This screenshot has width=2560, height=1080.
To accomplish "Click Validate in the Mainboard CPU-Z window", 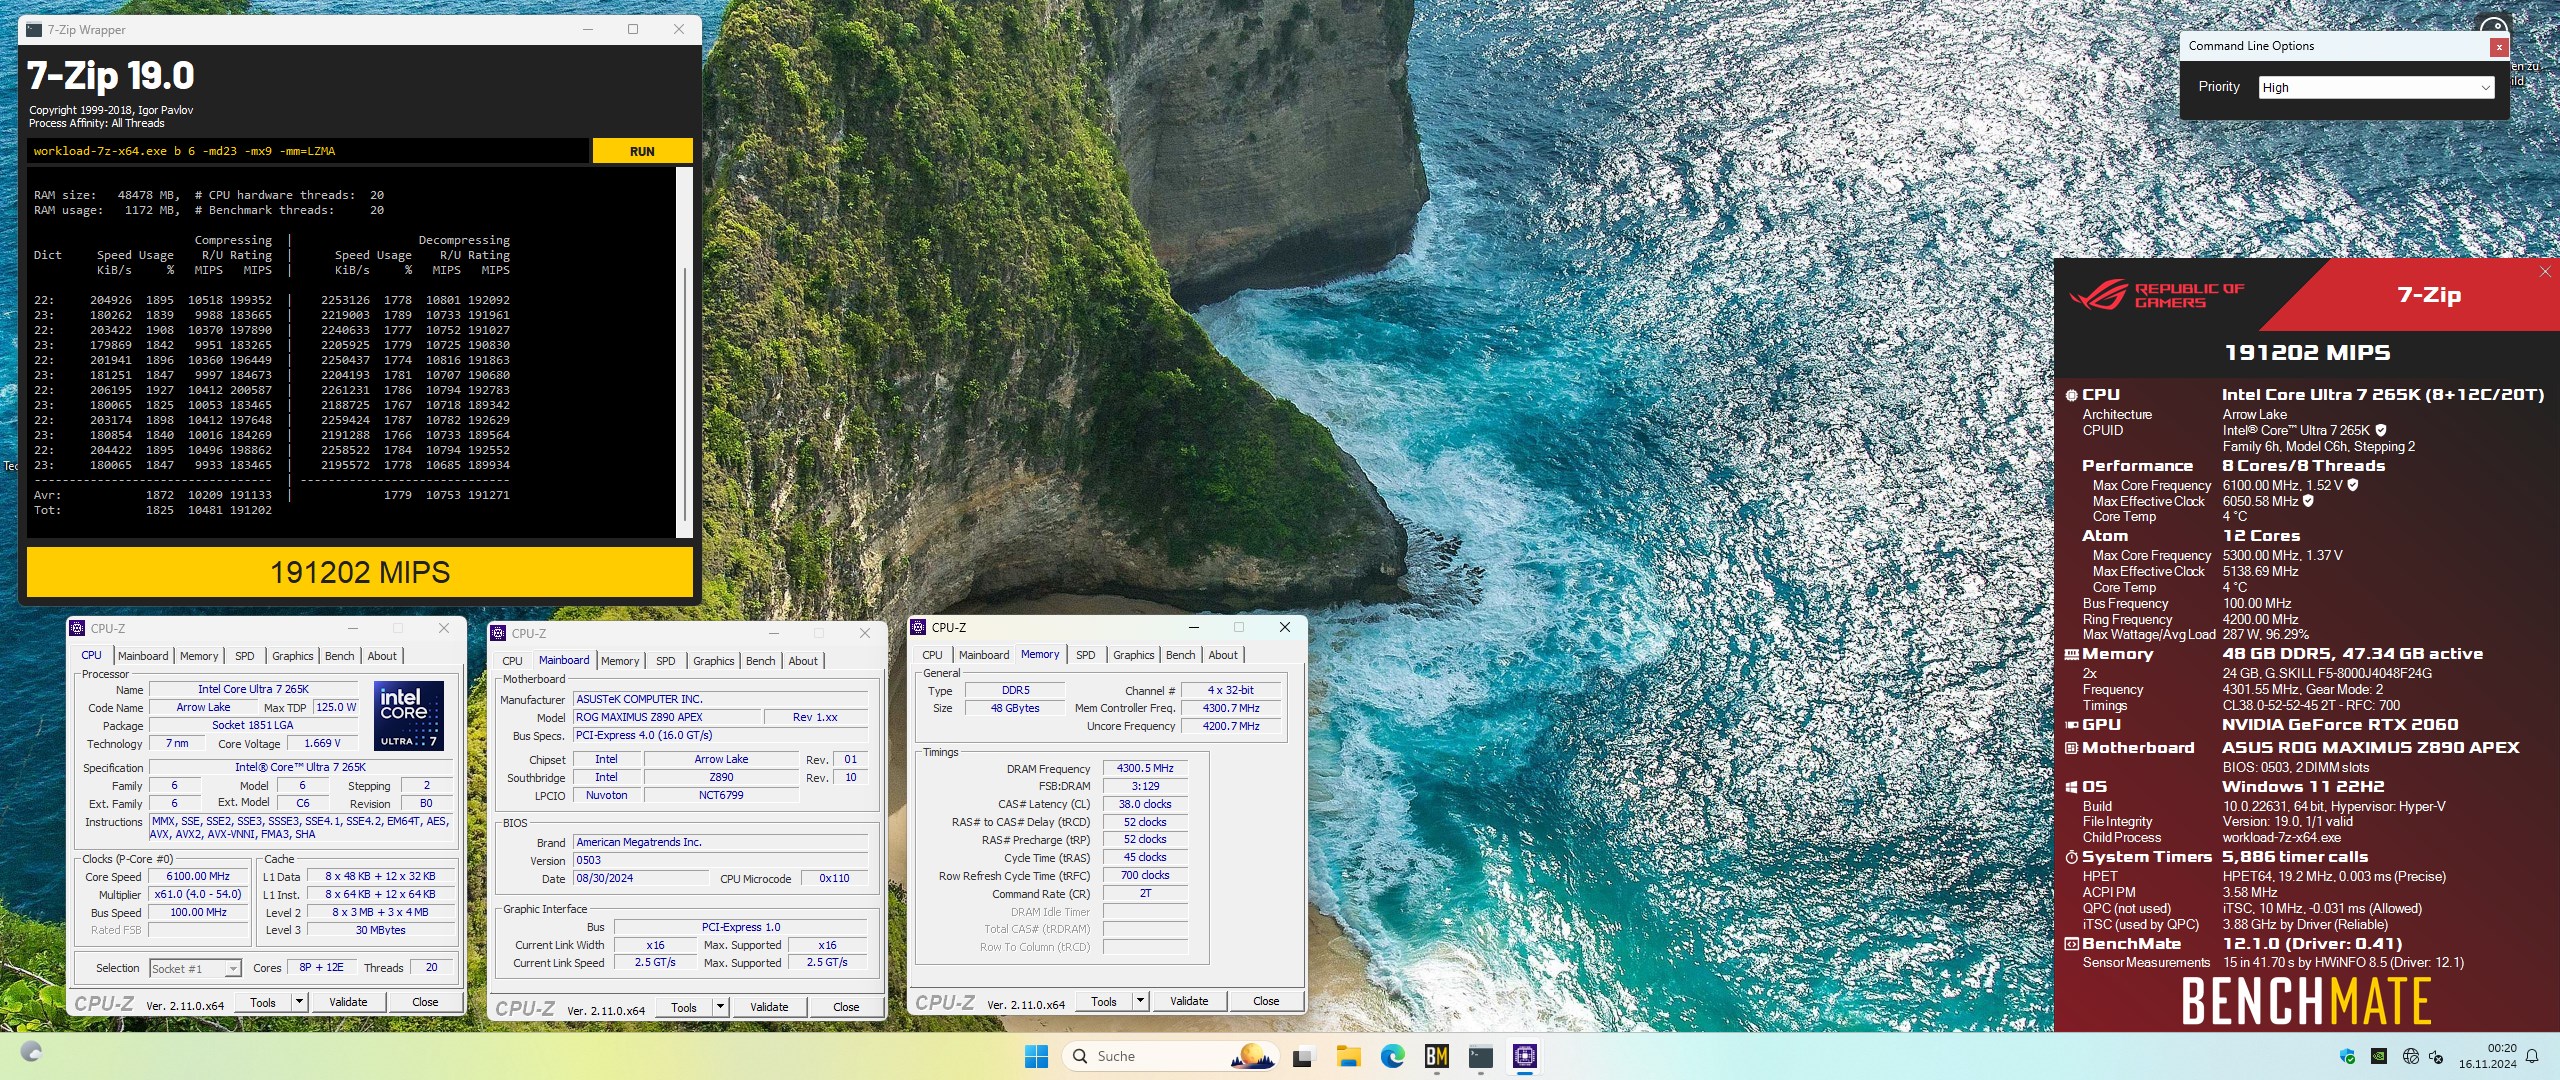I will 769,1007.
